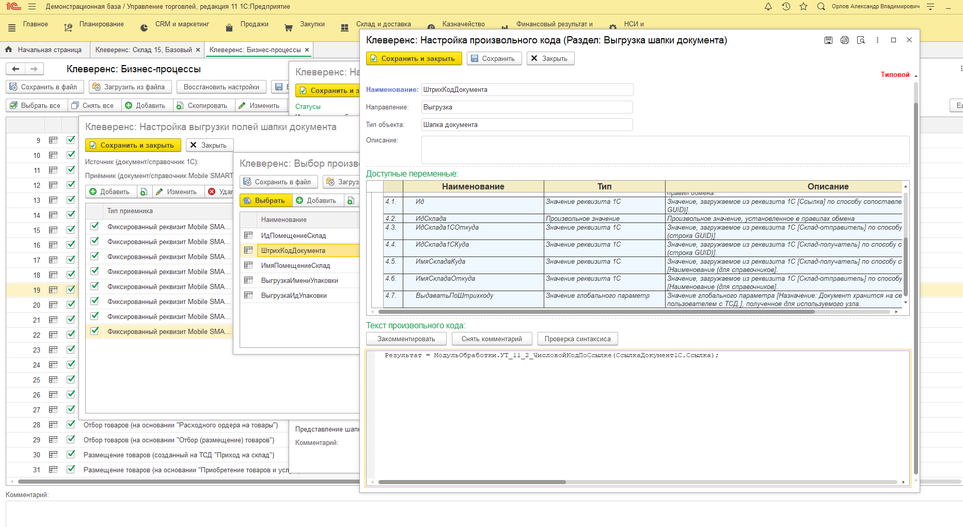Click the Закомментировать button
Viewport: 963px width, 527px height.
coord(406,339)
